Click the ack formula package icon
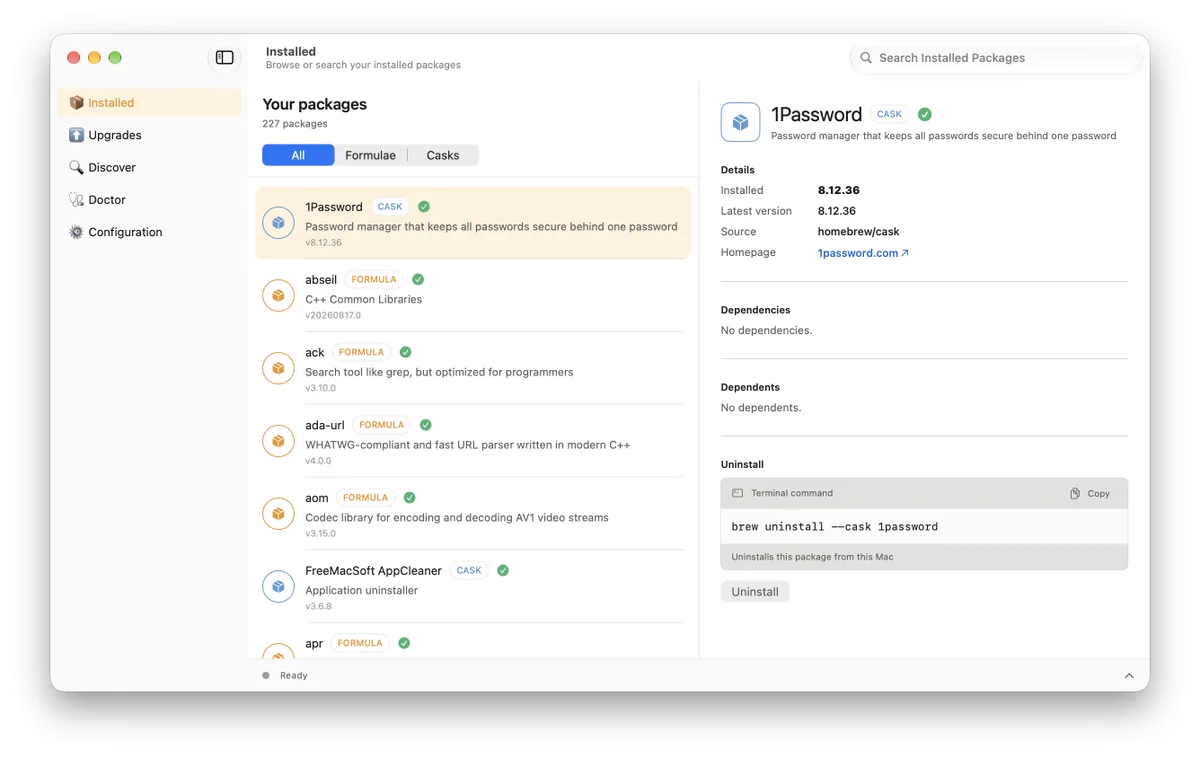Image resolution: width=1200 pixels, height=758 pixels. (278, 368)
